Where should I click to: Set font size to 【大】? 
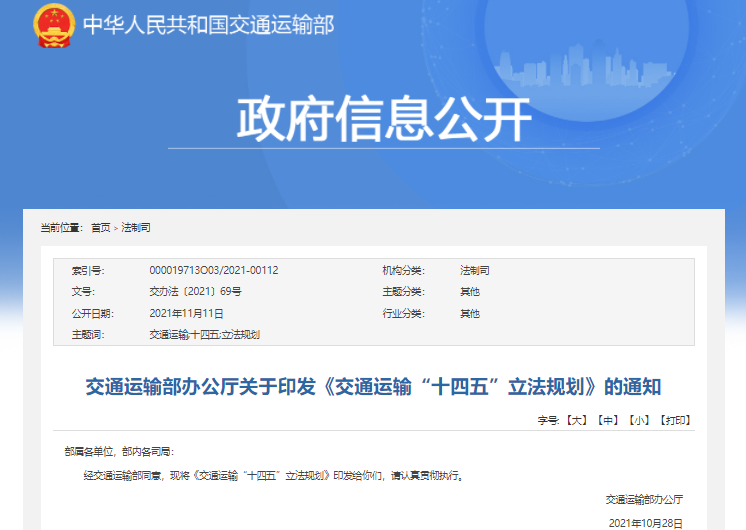tap(576, 421)
